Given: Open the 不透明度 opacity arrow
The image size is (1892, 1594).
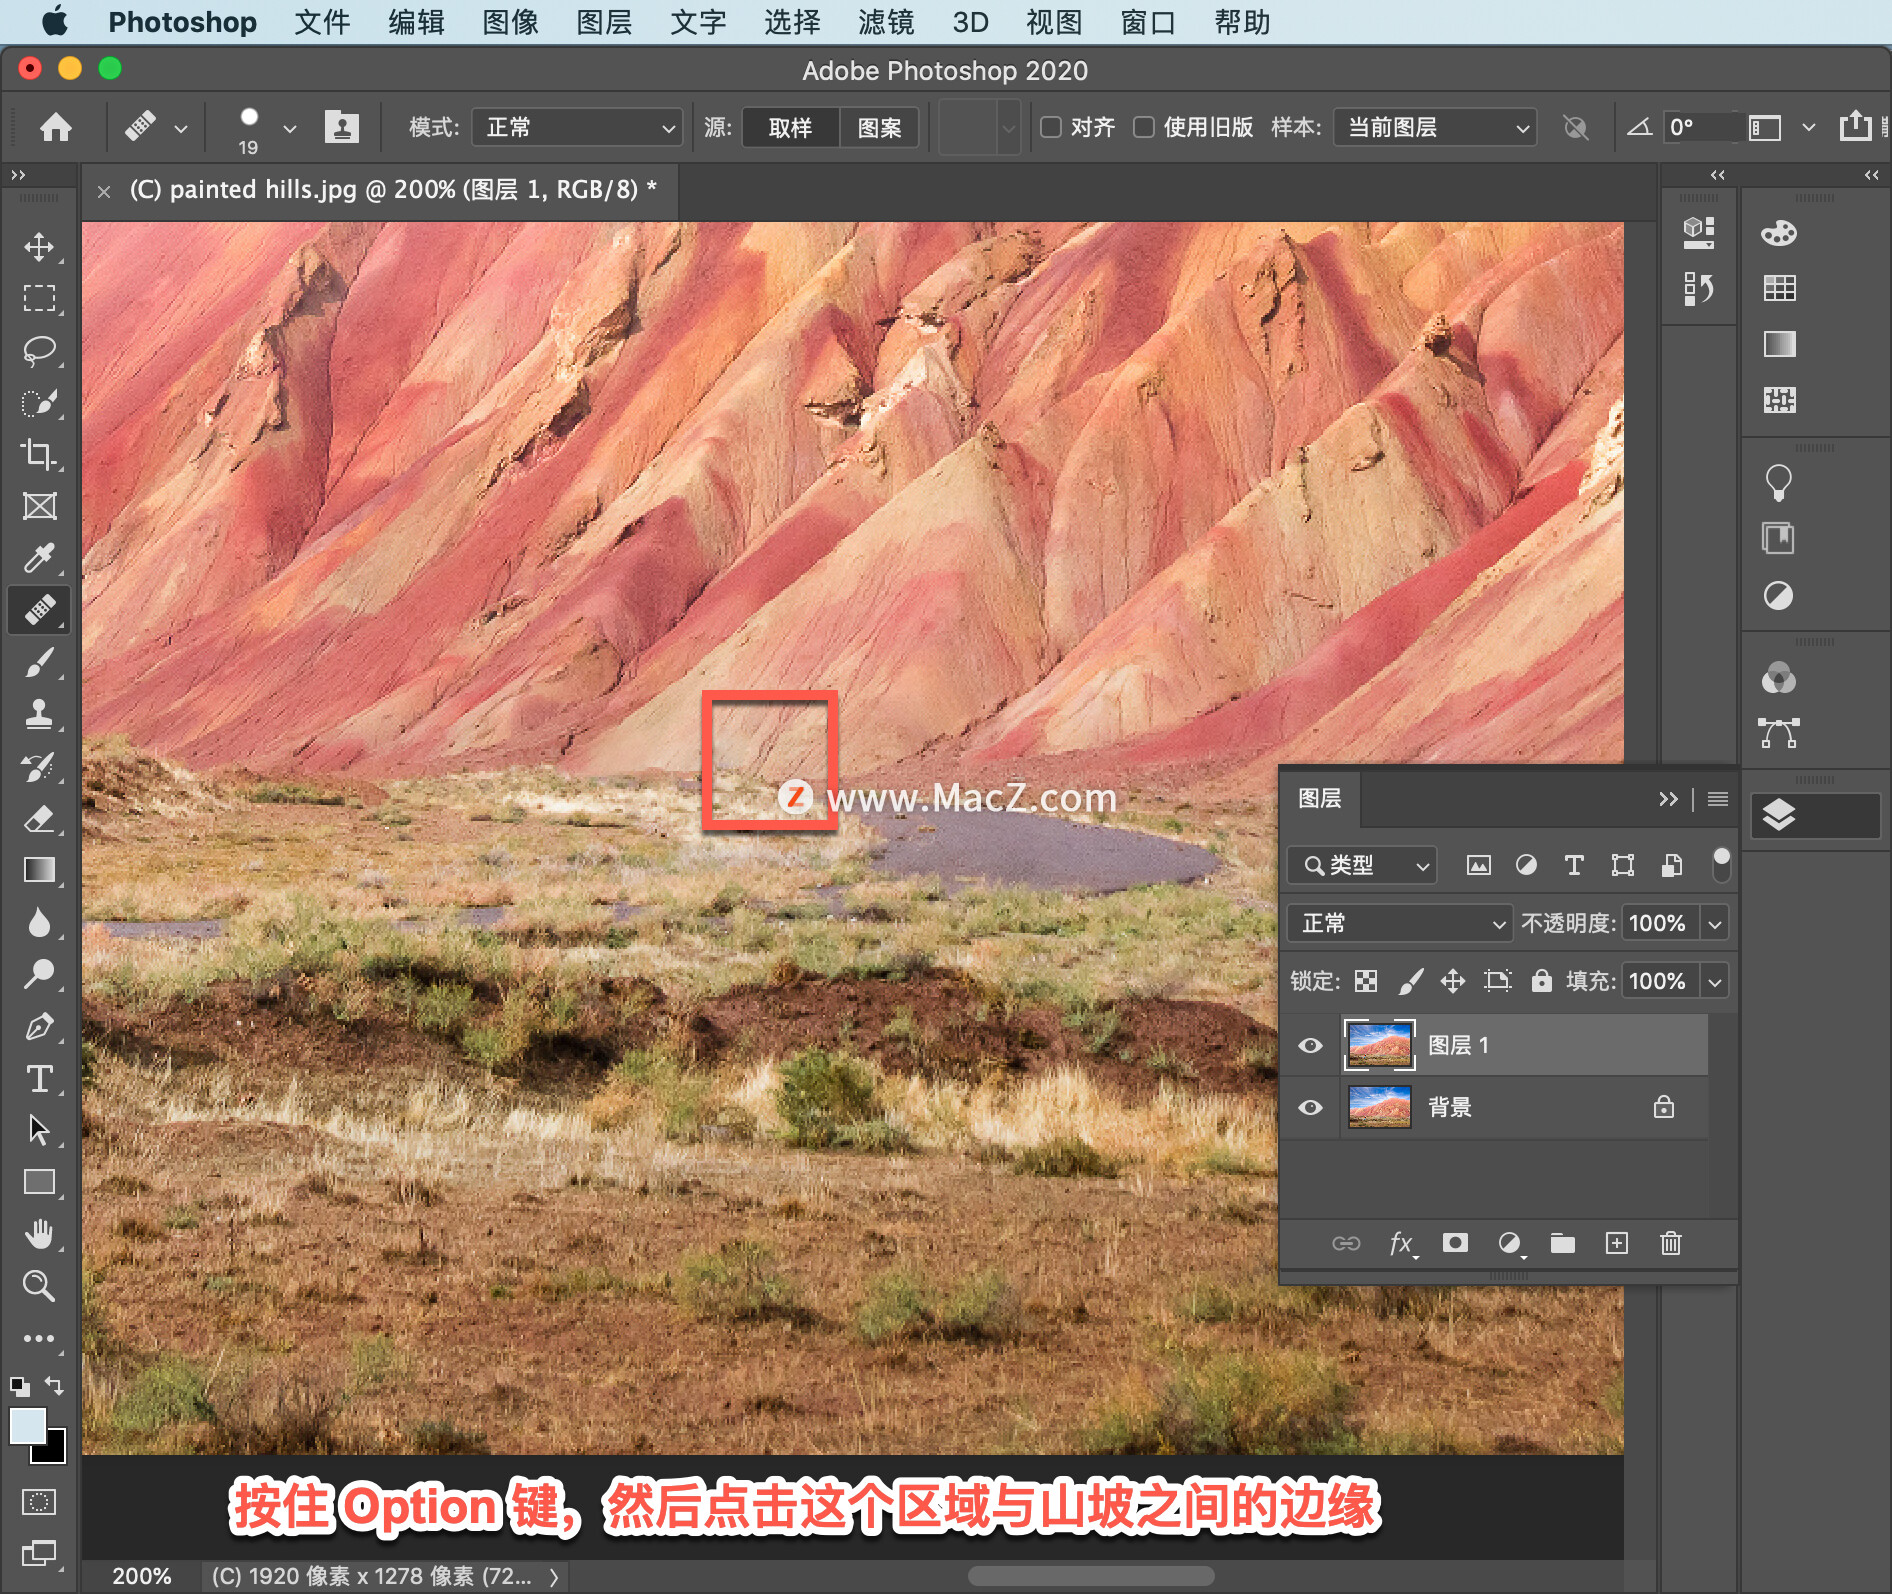Looking at the screenshot, I should [1715, 923].
